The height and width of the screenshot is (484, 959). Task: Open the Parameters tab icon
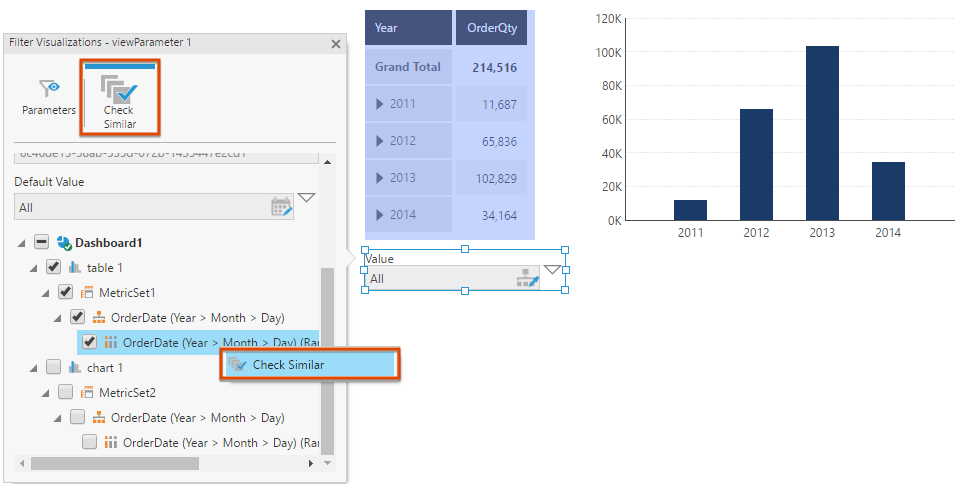(49, 89)
